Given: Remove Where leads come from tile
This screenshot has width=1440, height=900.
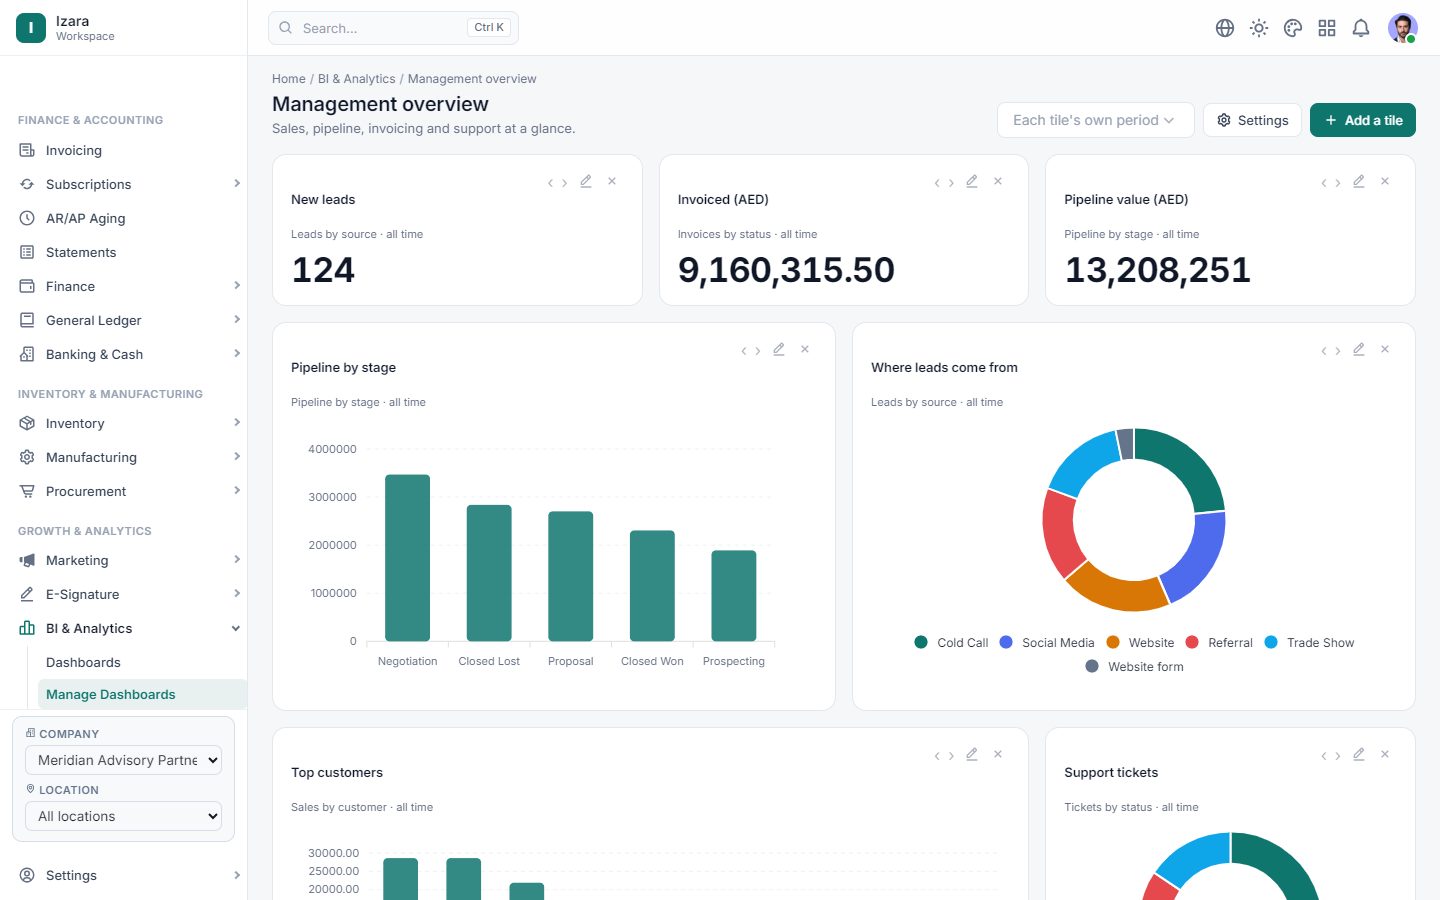Looking at the screenshot, I should [x=1385, y=349].
